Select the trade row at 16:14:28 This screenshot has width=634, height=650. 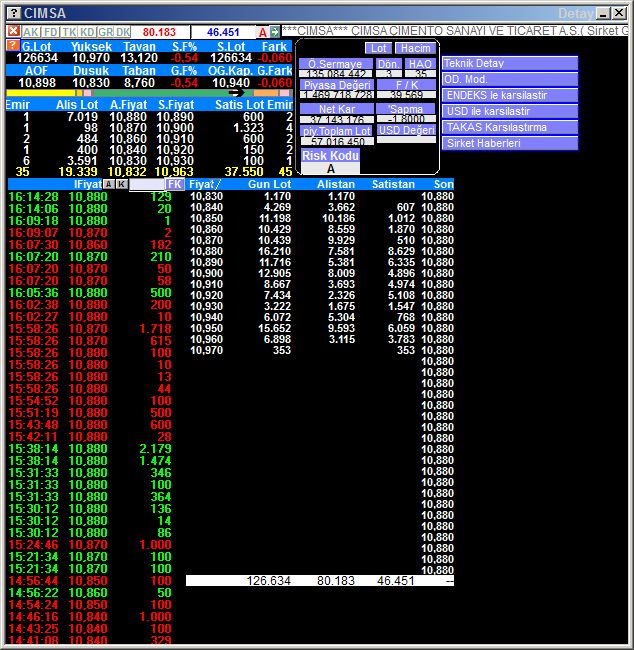click(x=90, y=196)
